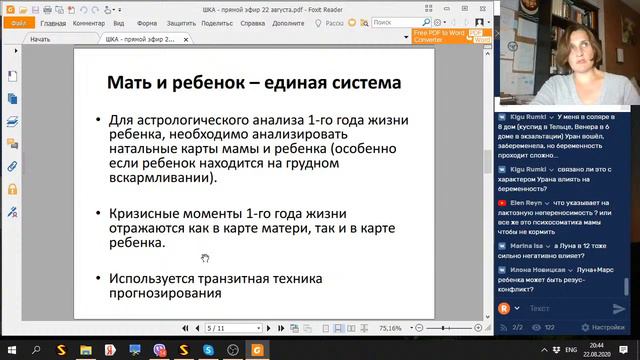Open chat Настройки settings
This screenshot has width=640, height=360.
pyautogui.click(x=603, y=327)
